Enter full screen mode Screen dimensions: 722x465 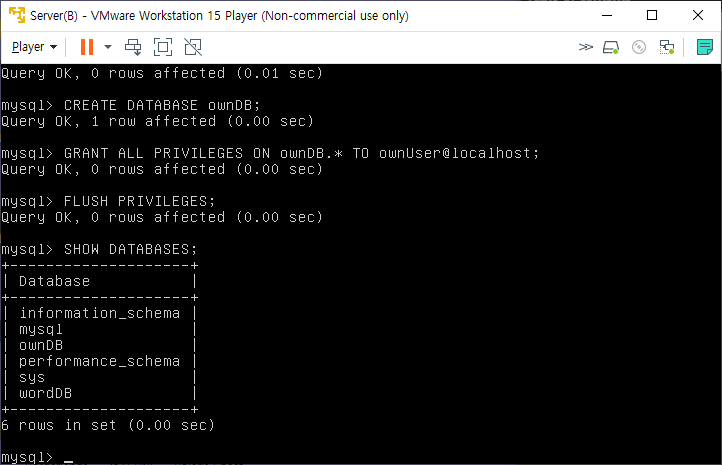click(x=163, y=47)
